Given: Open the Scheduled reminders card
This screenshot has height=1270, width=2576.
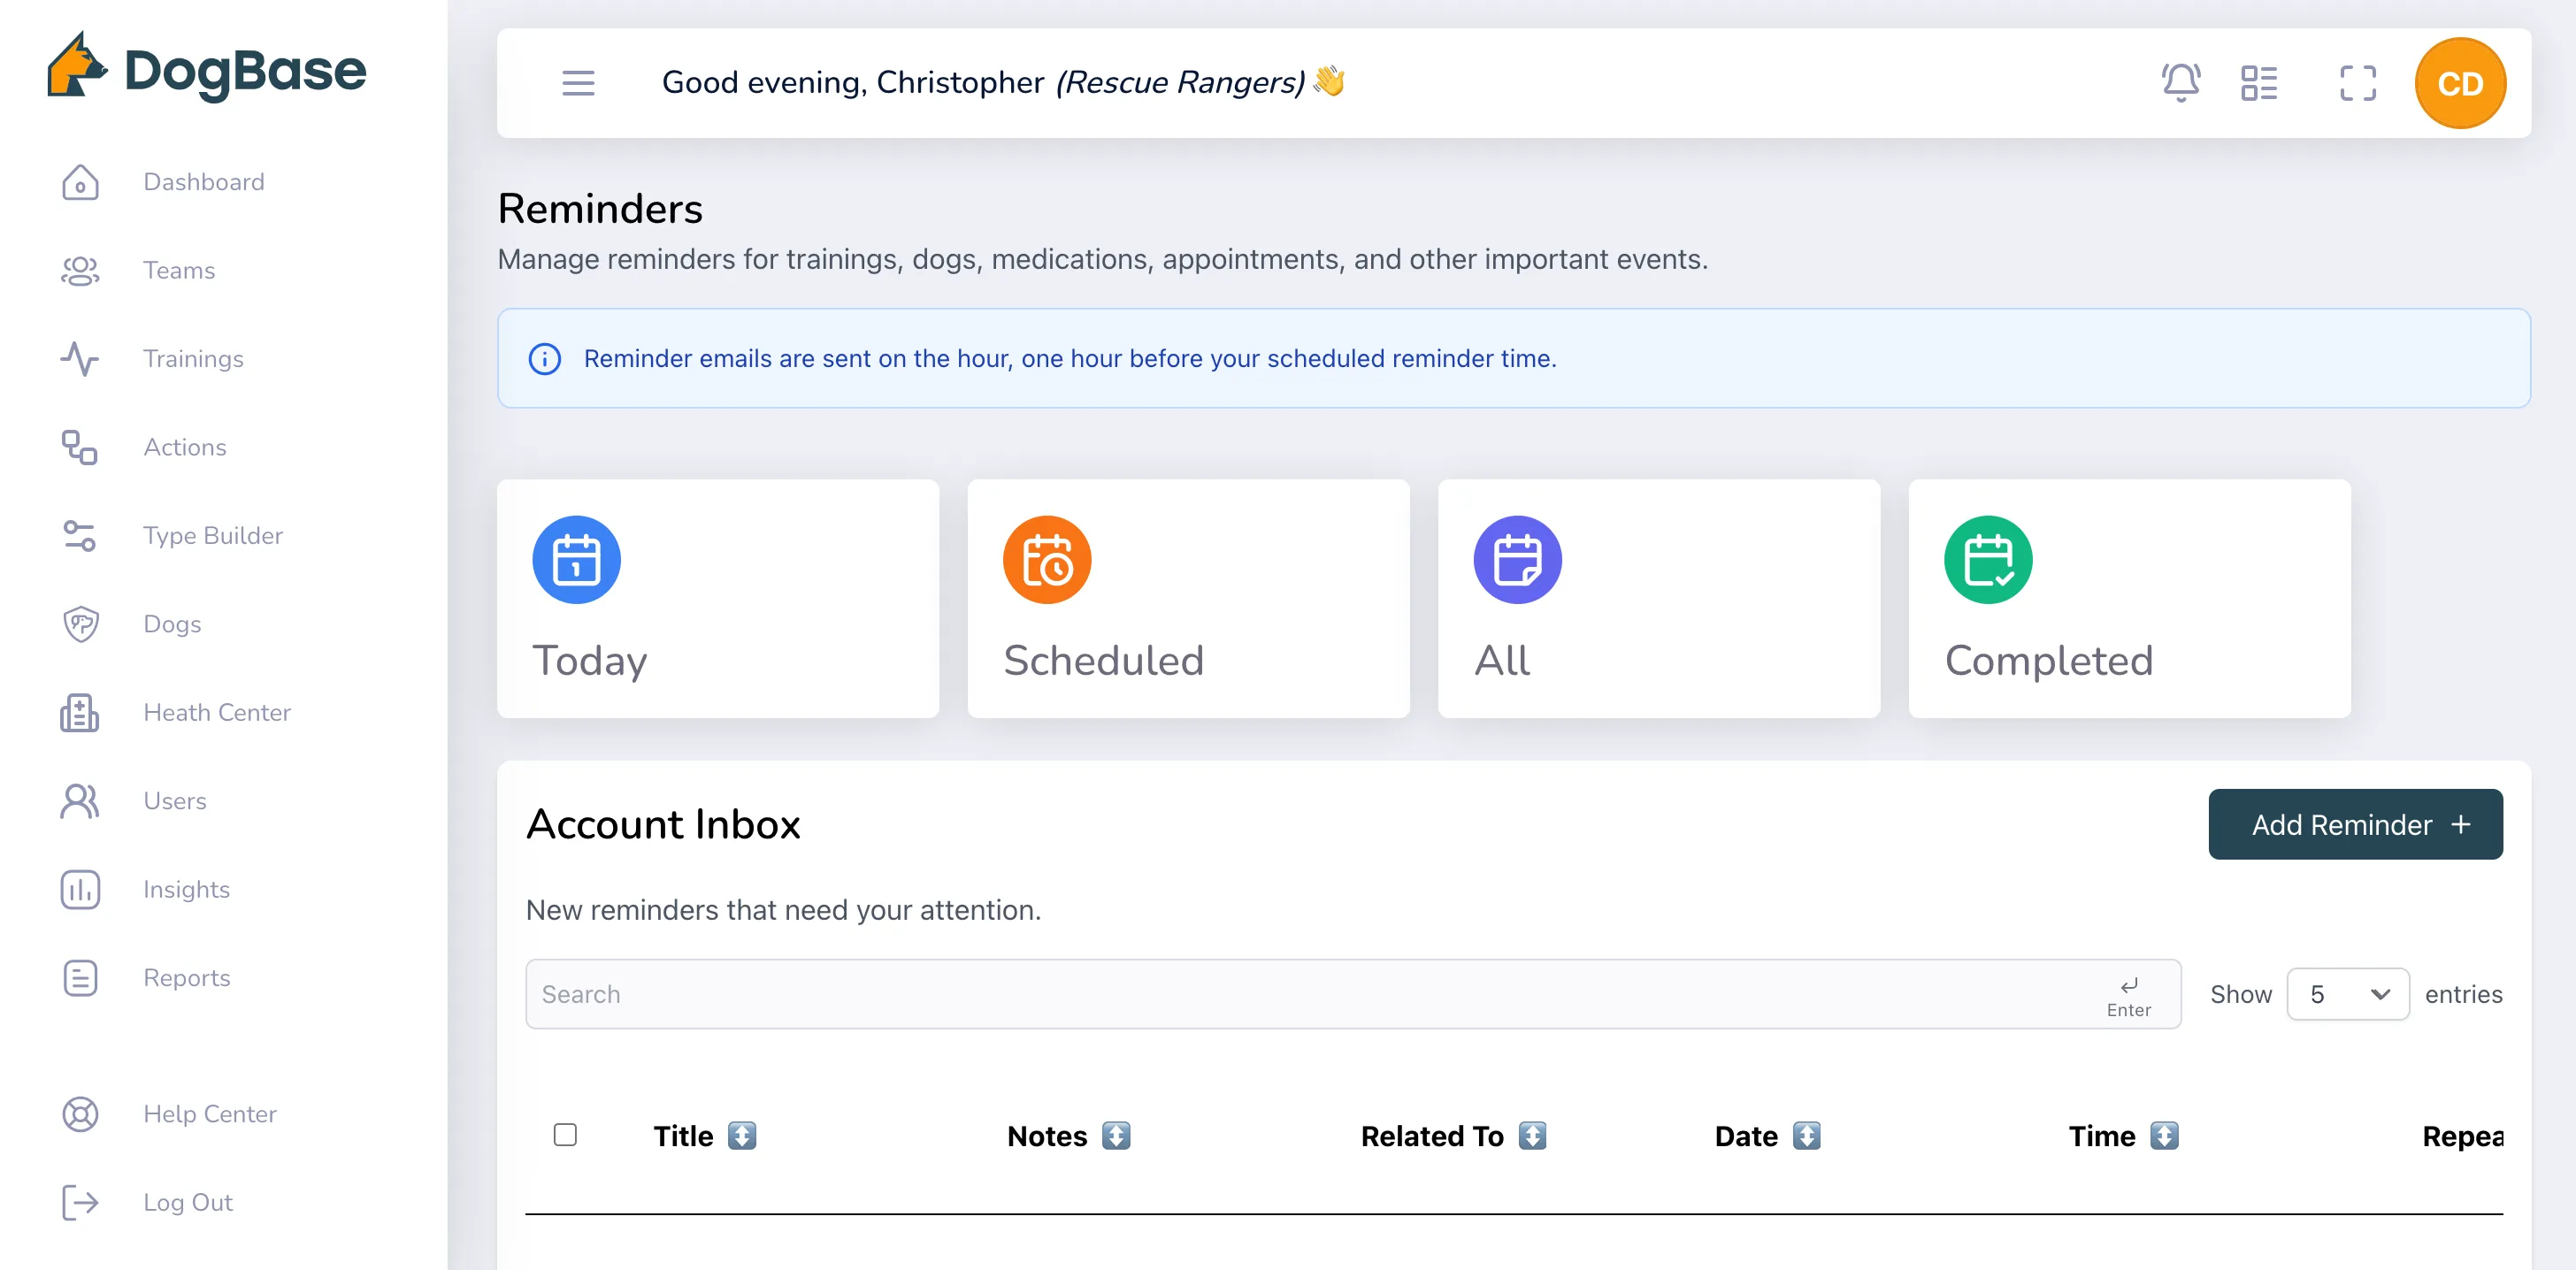Looking at the screenshot, I should [1188, 598].
